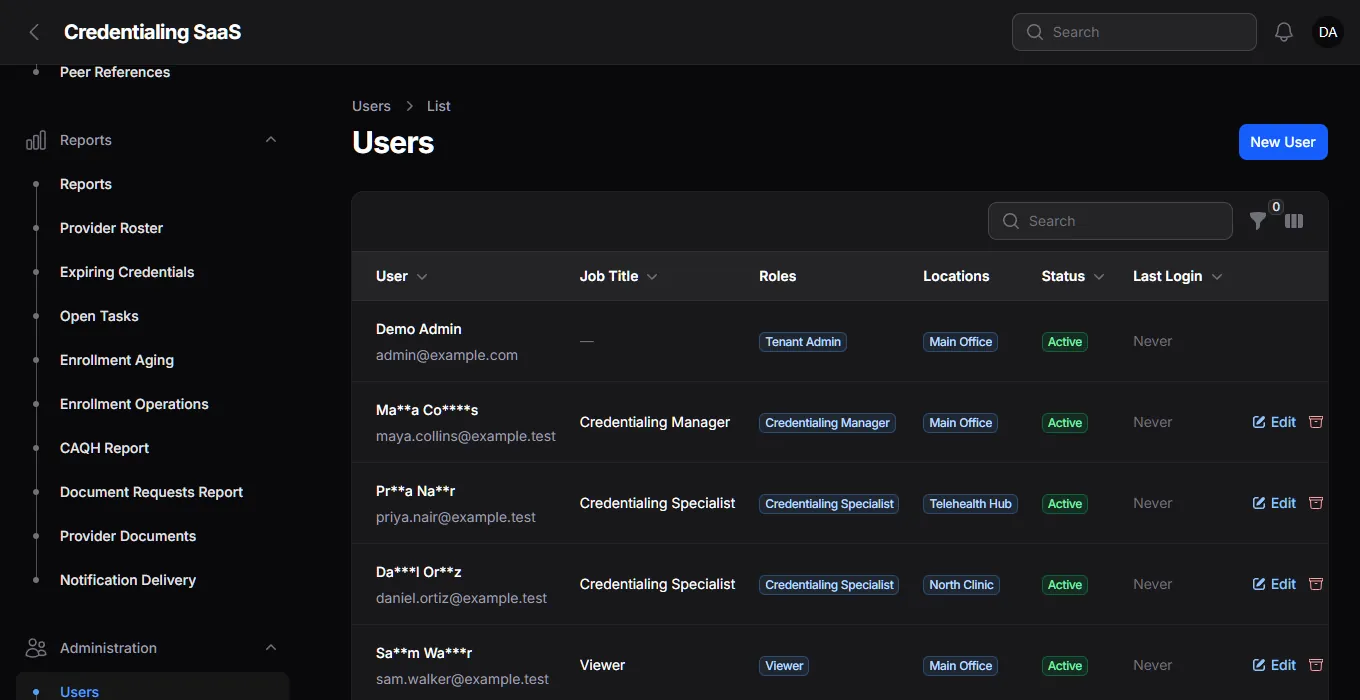Collapse the Administration sidebar group

271,648
